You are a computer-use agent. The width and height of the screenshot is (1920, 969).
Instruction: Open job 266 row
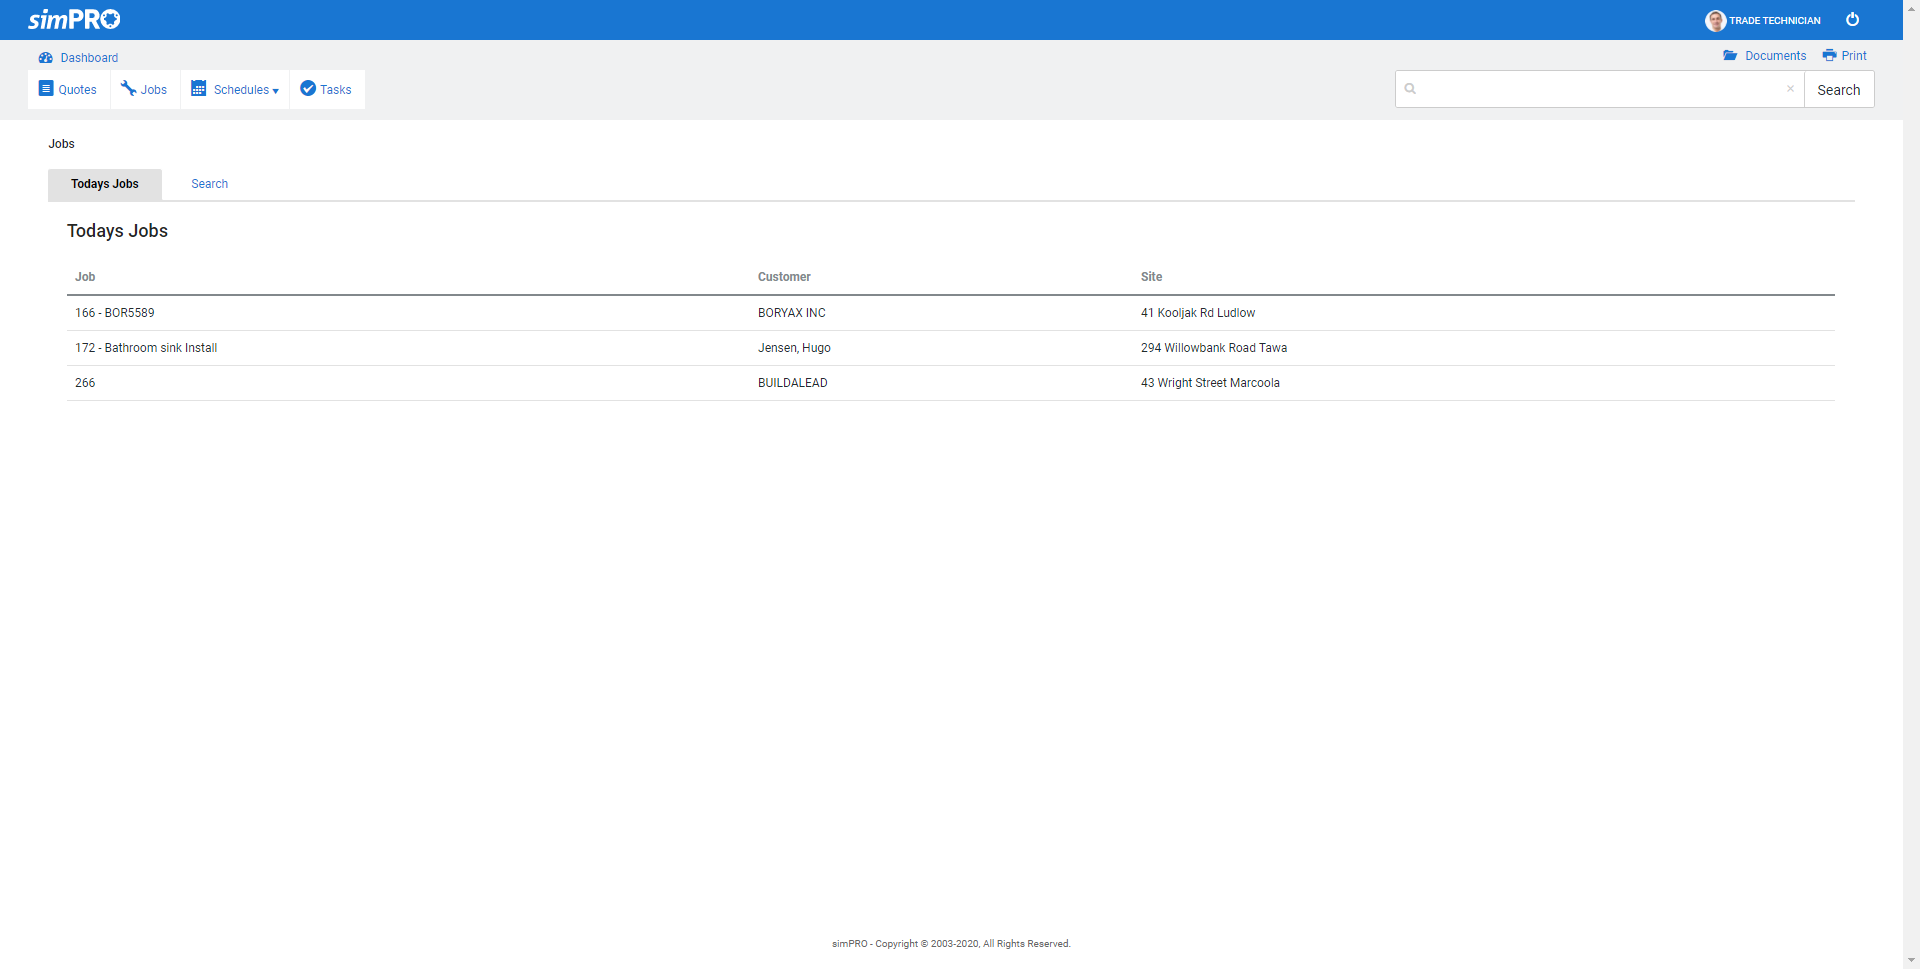85,383
